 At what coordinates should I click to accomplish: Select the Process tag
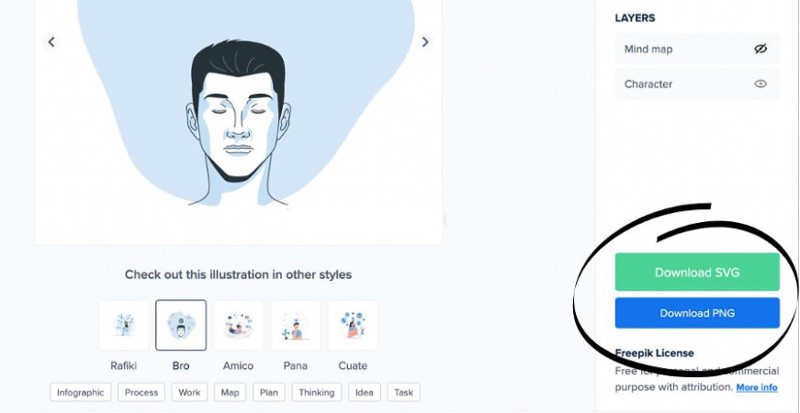(141, 393)
